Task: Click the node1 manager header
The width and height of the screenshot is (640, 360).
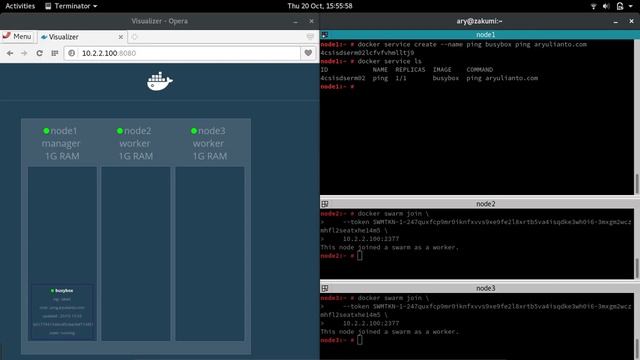Action: (62, 143)
